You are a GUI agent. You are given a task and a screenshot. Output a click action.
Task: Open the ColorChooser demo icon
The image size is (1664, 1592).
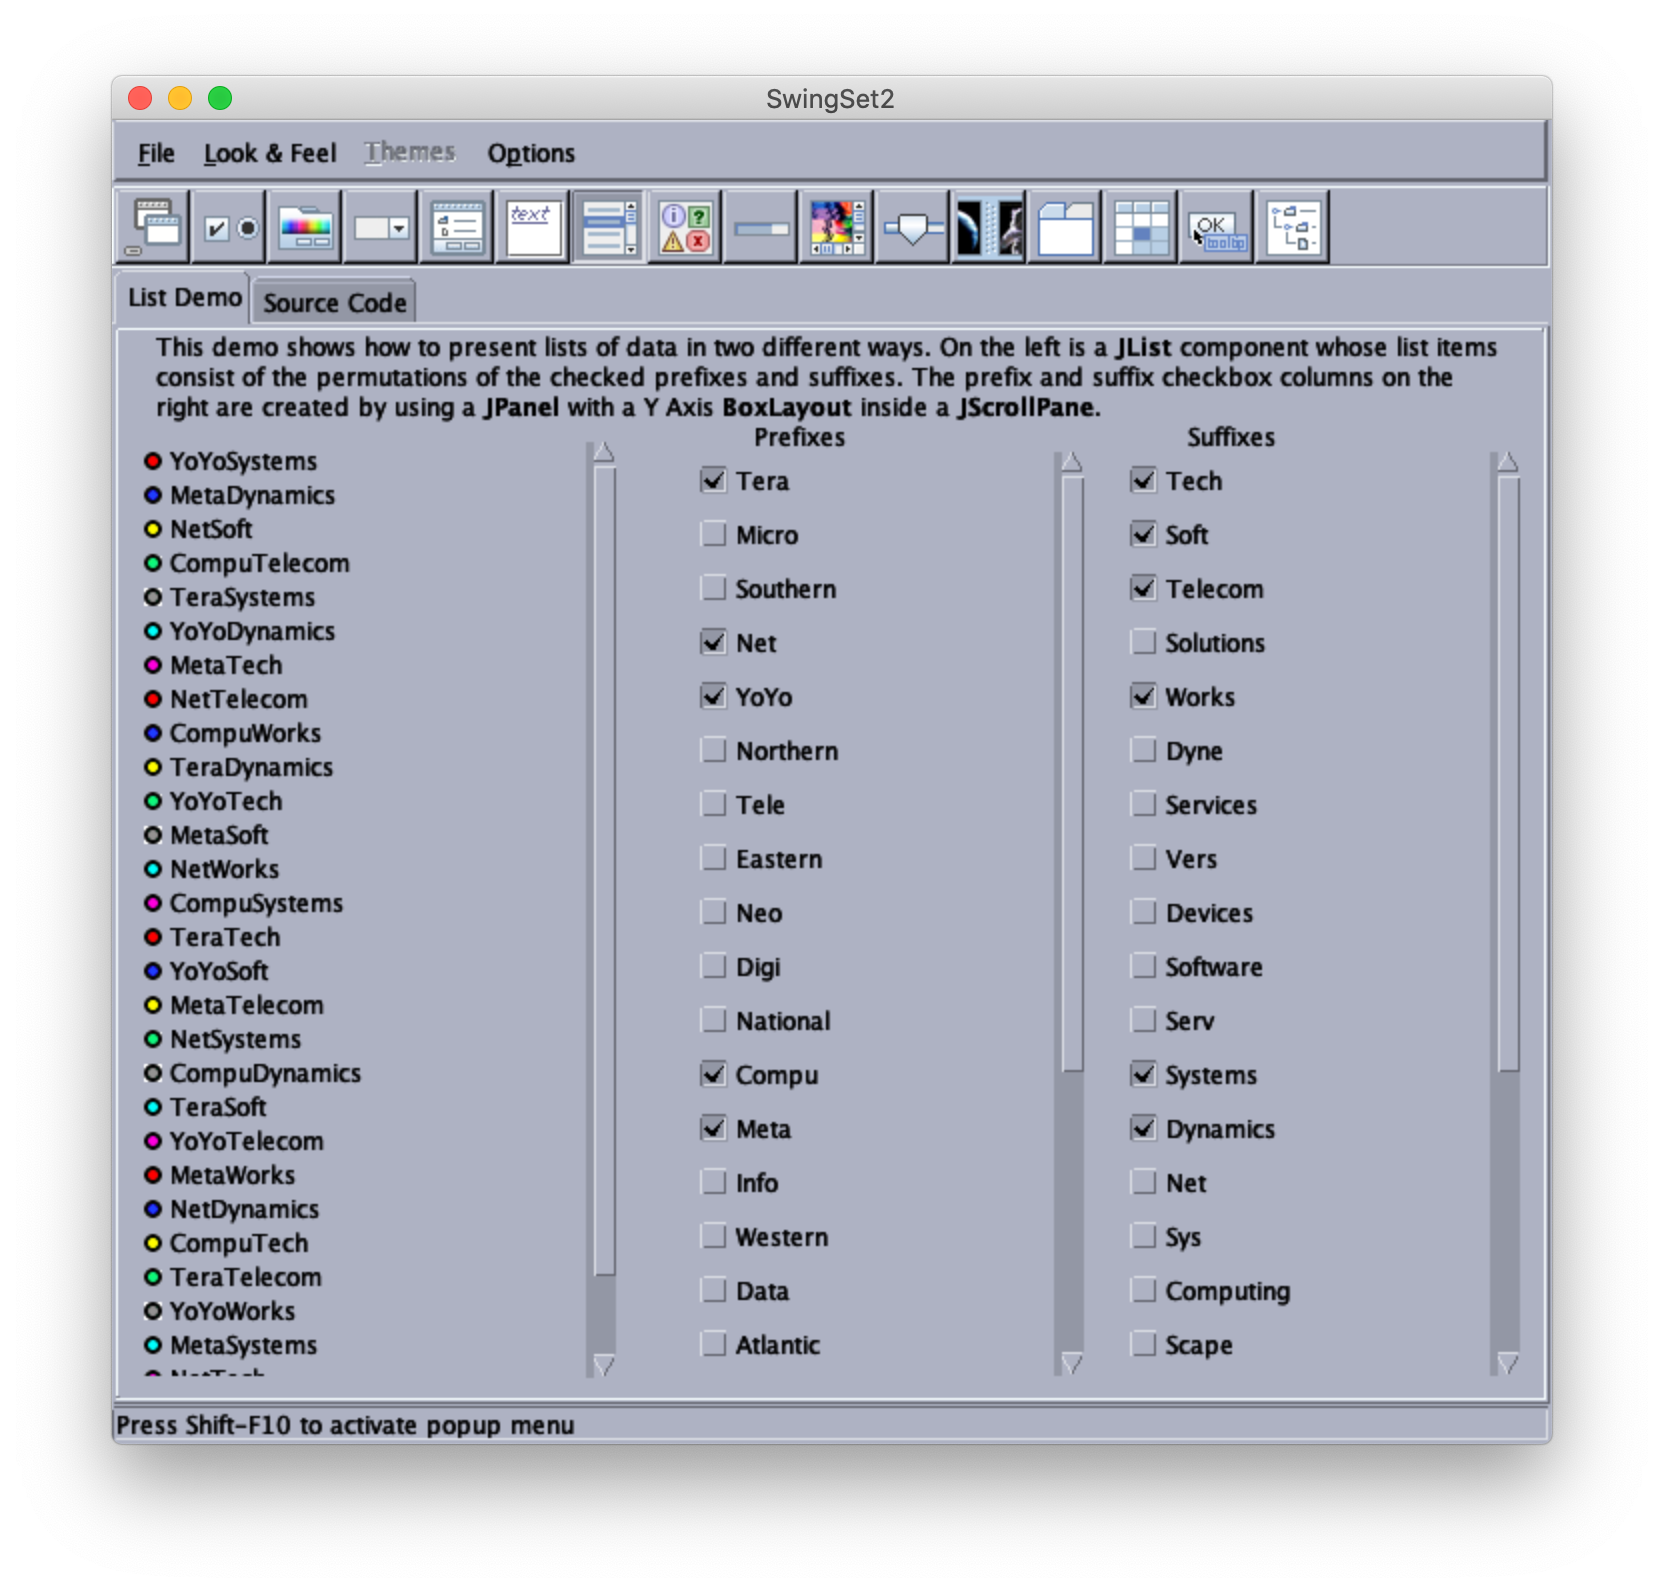(306, 227)
